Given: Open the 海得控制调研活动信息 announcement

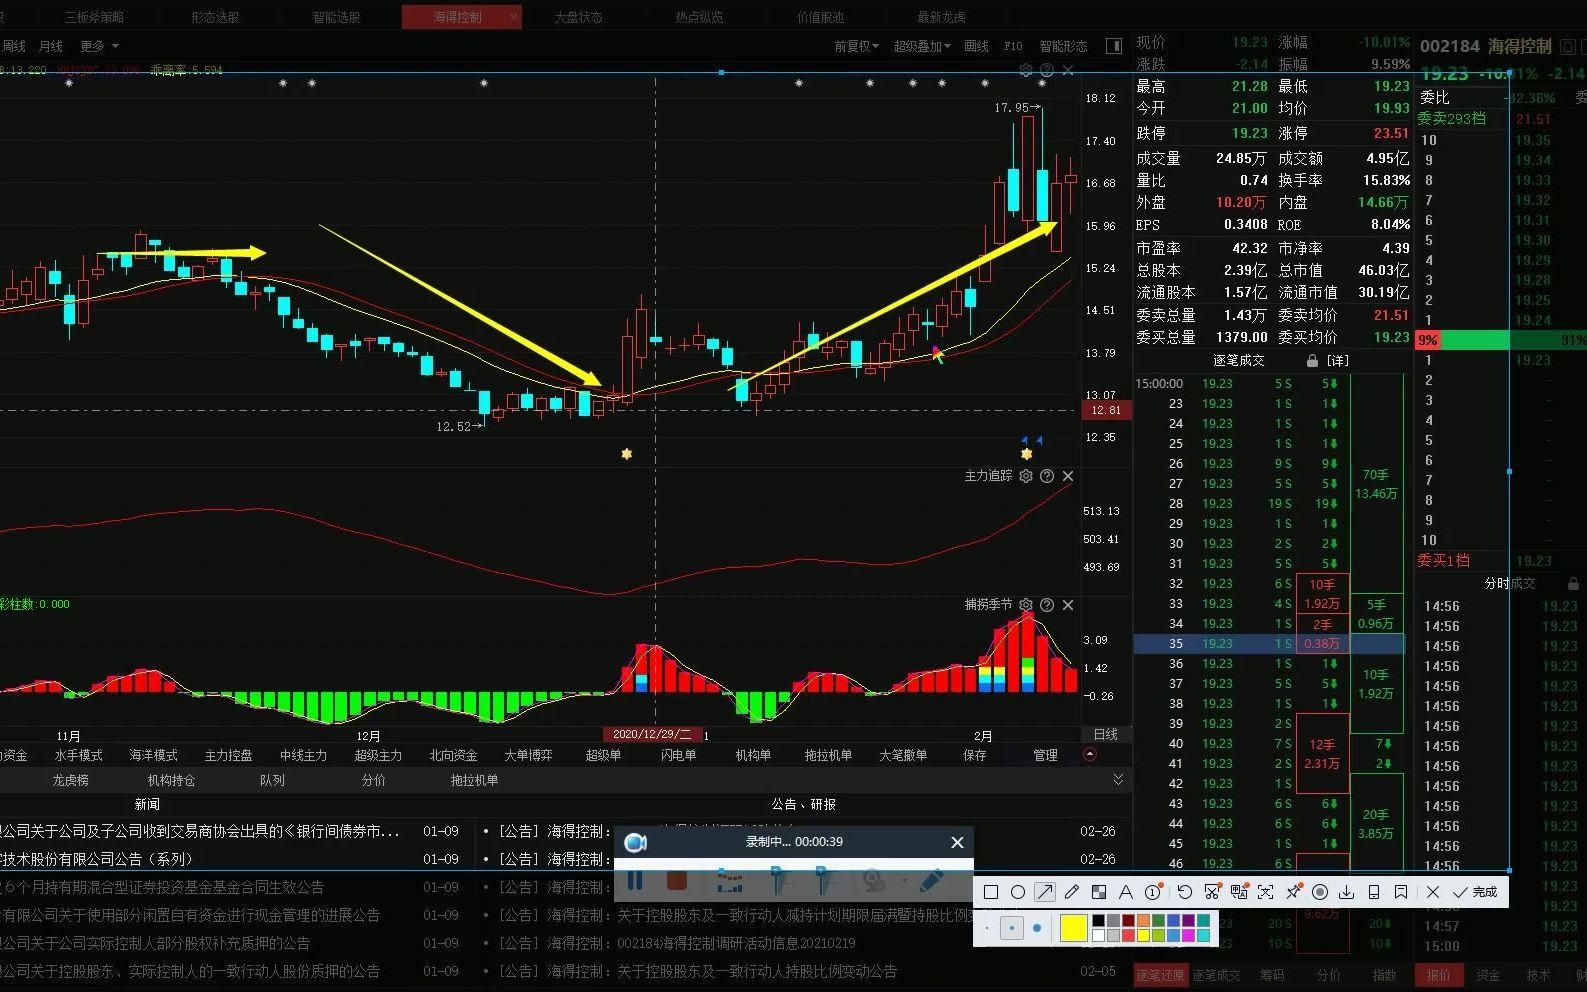Looking at the screenshot, I should (736, 943).
